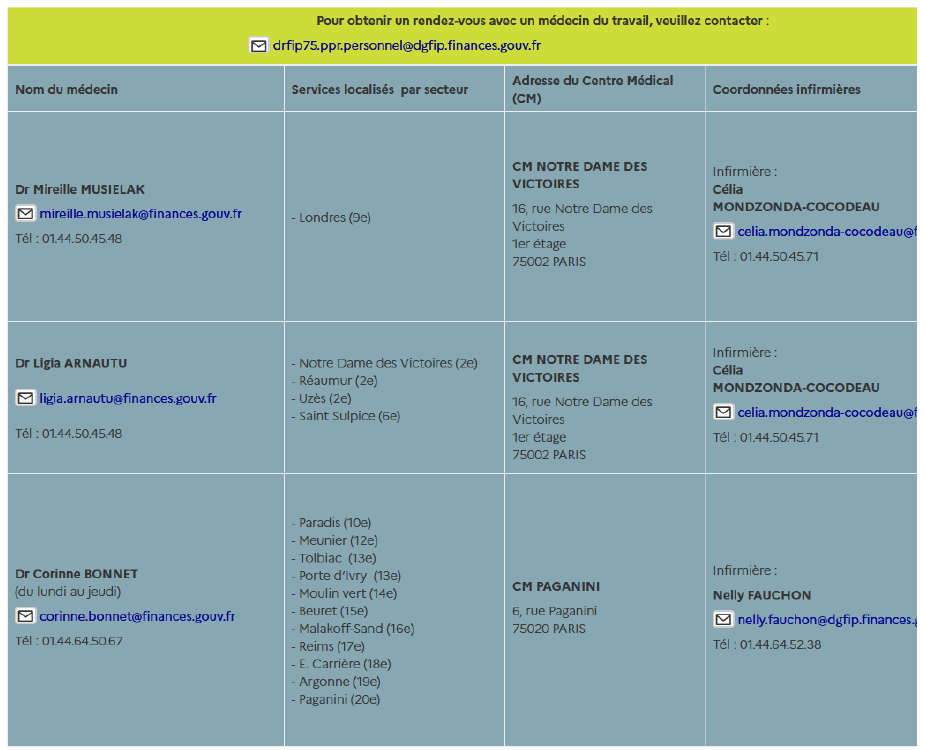Open celia.mondzonda-cocodeau link in Dr MUSIELAK row

[x=827, y=231]
